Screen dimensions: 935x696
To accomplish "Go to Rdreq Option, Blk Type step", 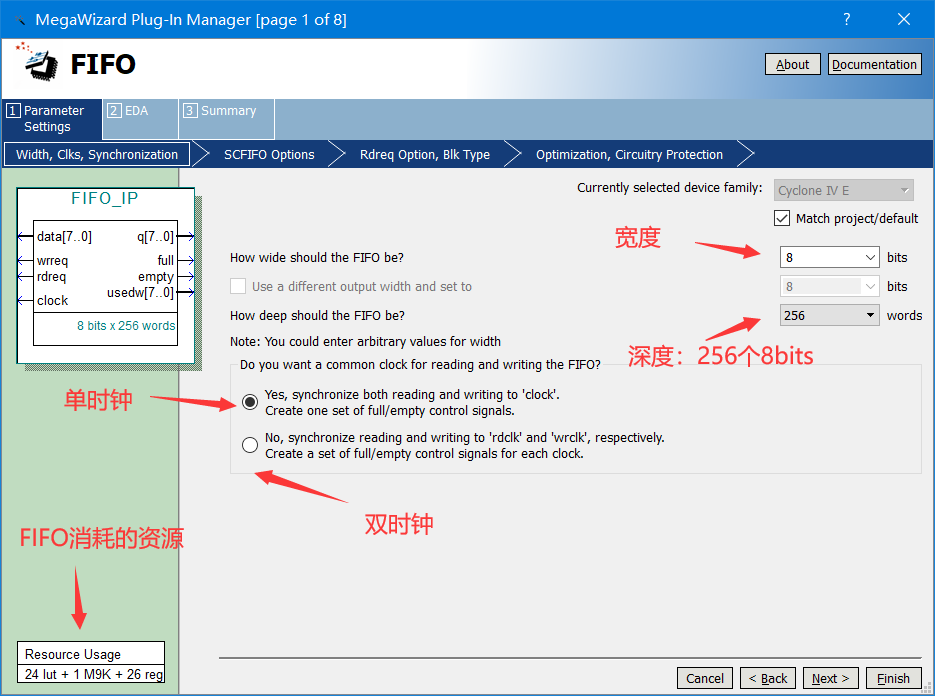I will tap(425, 154).
